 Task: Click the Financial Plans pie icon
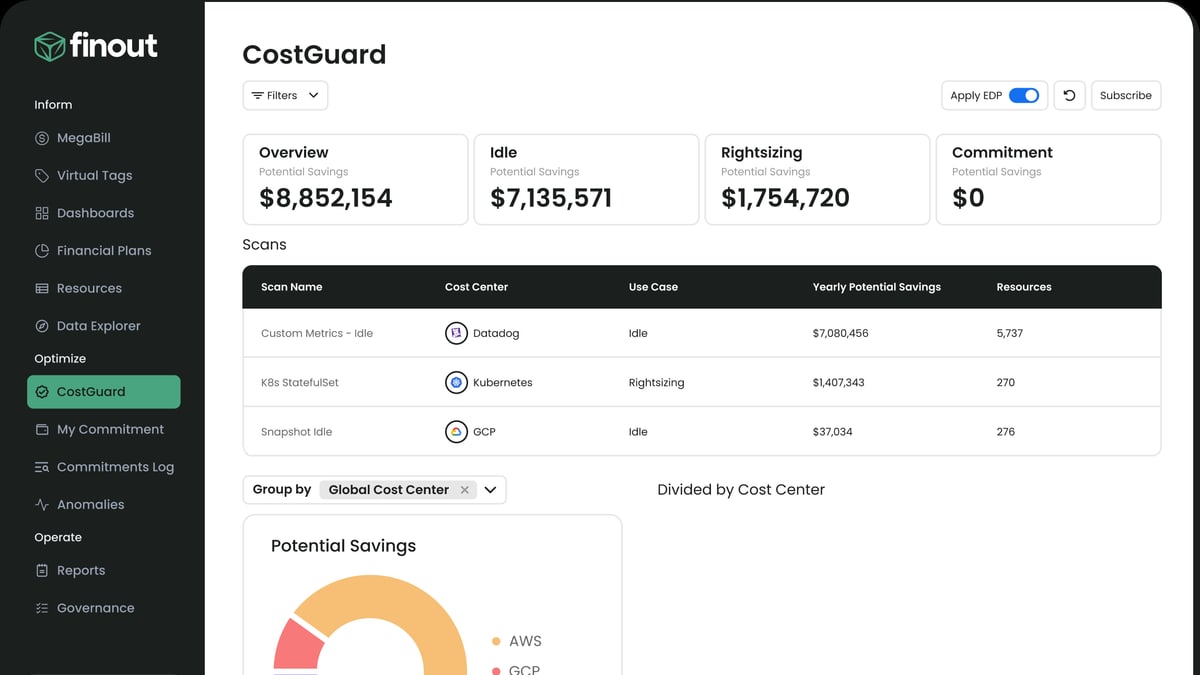[x=42, y=251]
